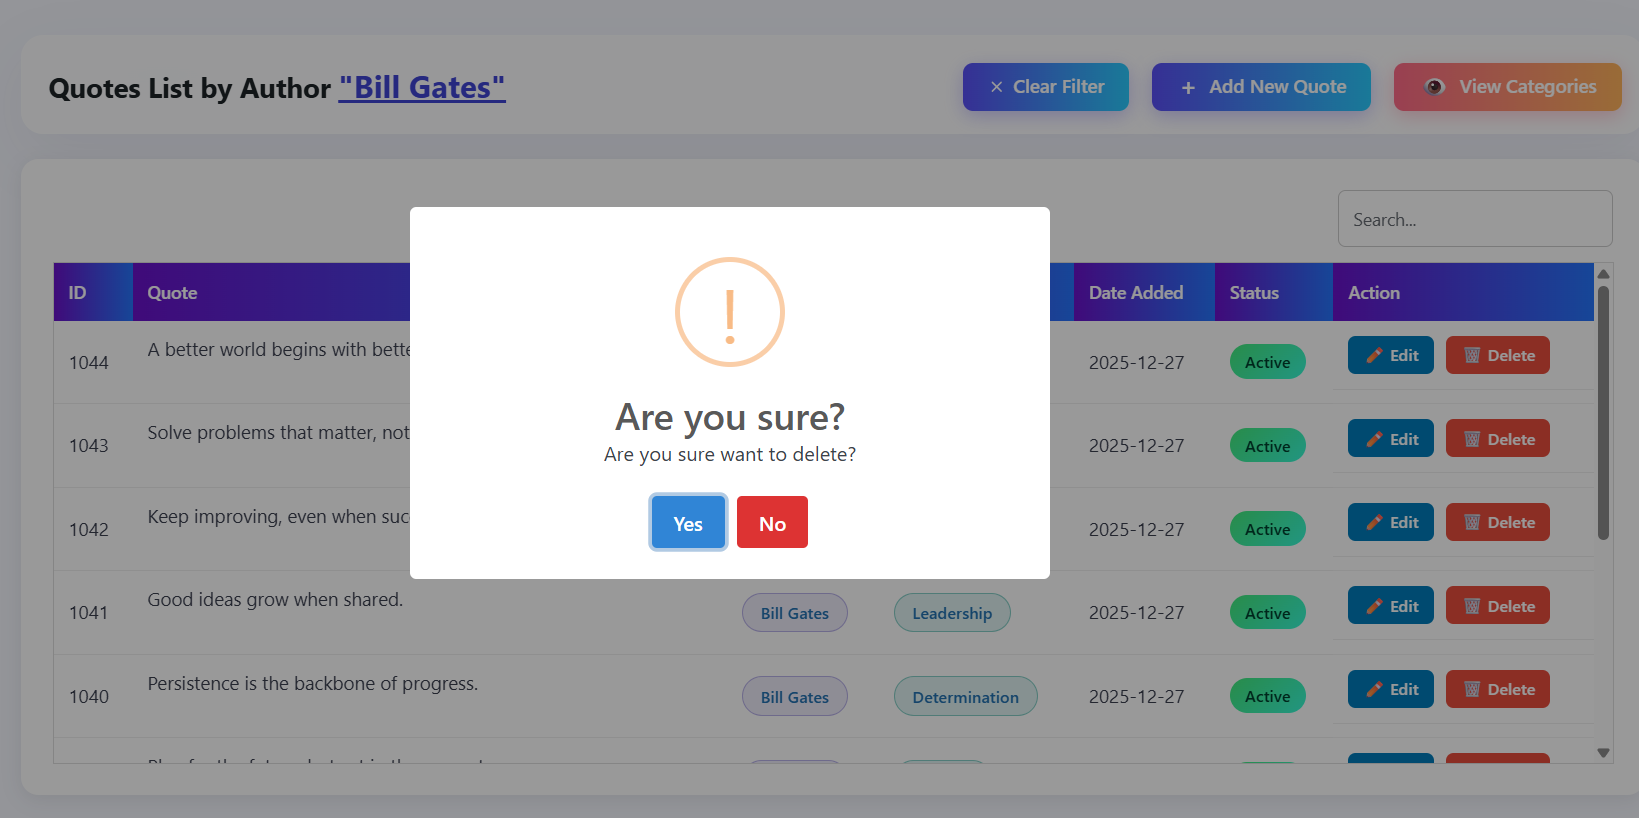Click the plus icon on Add New Quote

pyautogui.click(x=1188, y=88)
